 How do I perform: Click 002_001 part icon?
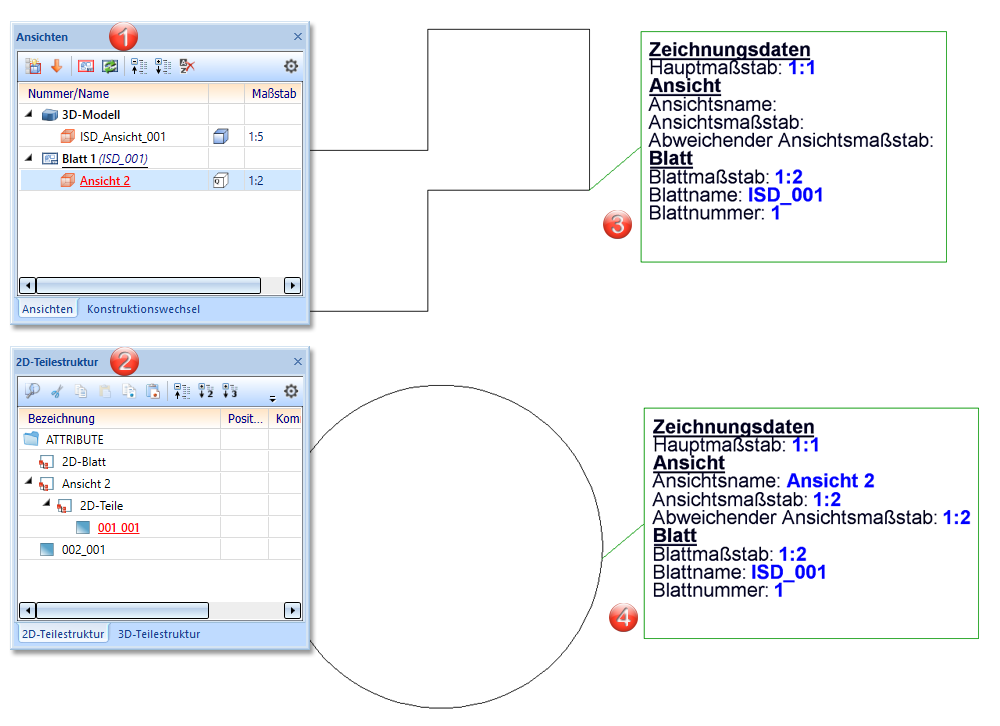47,549
